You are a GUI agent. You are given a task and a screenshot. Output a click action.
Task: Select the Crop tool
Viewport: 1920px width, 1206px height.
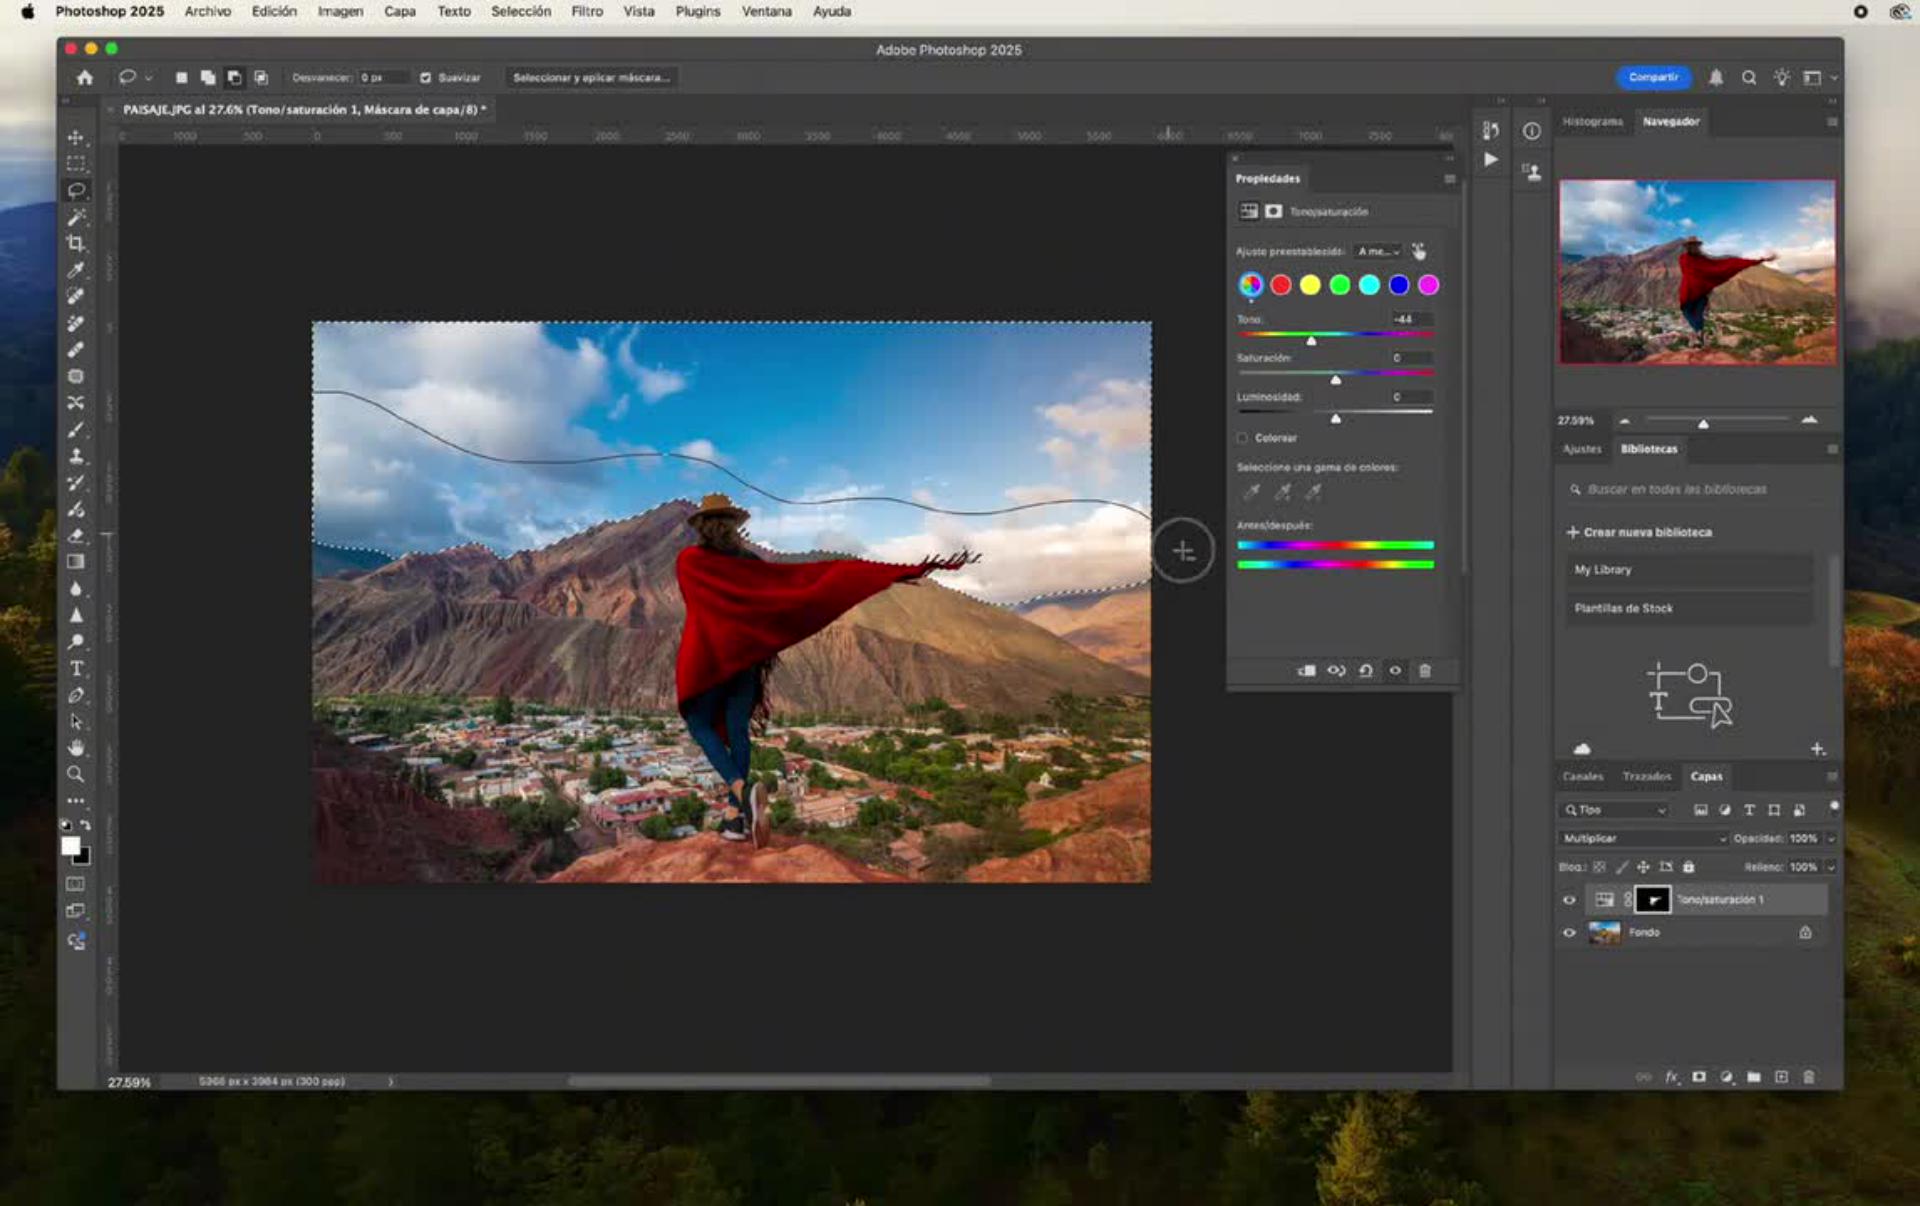pos(76,243)
